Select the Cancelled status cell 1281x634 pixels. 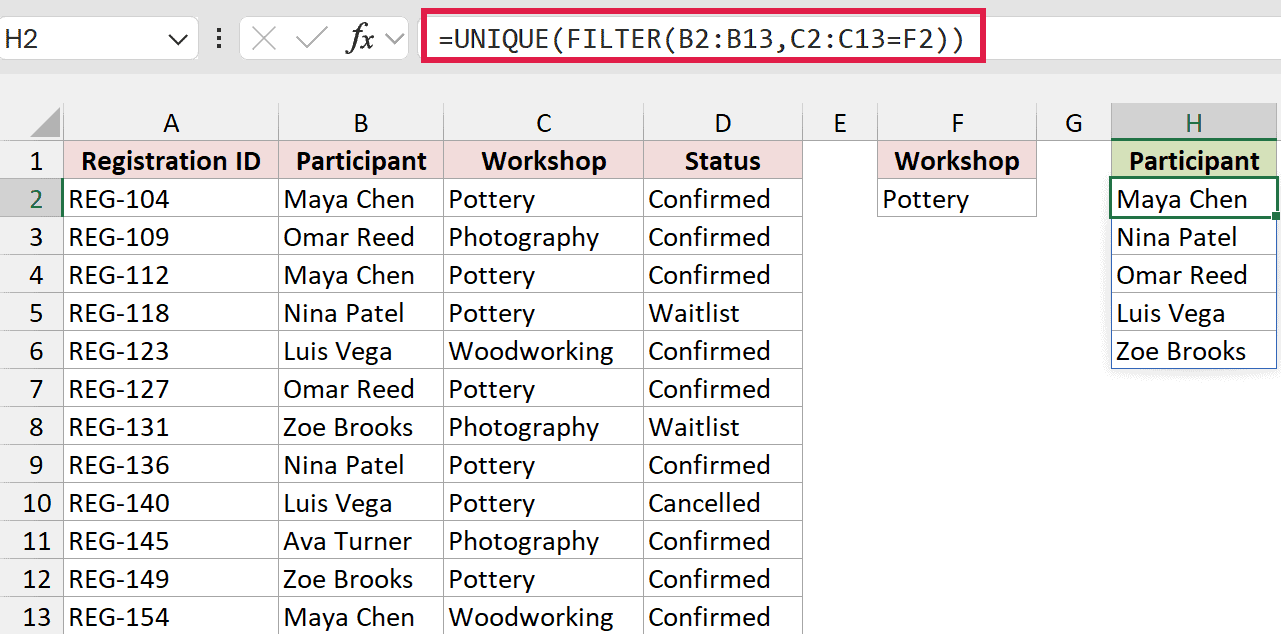pos(723,503)
